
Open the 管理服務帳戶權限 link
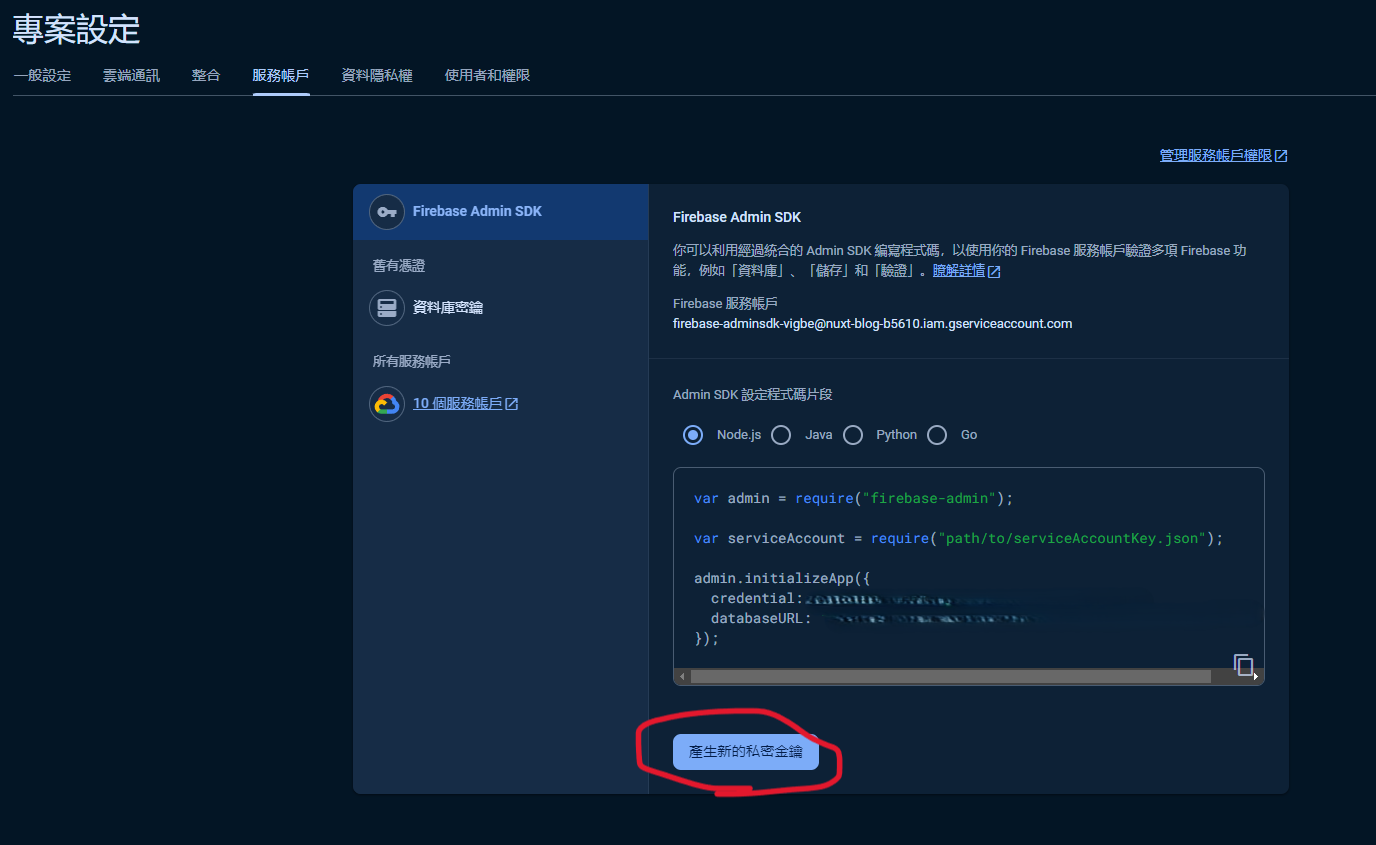tap(1216, 156)
